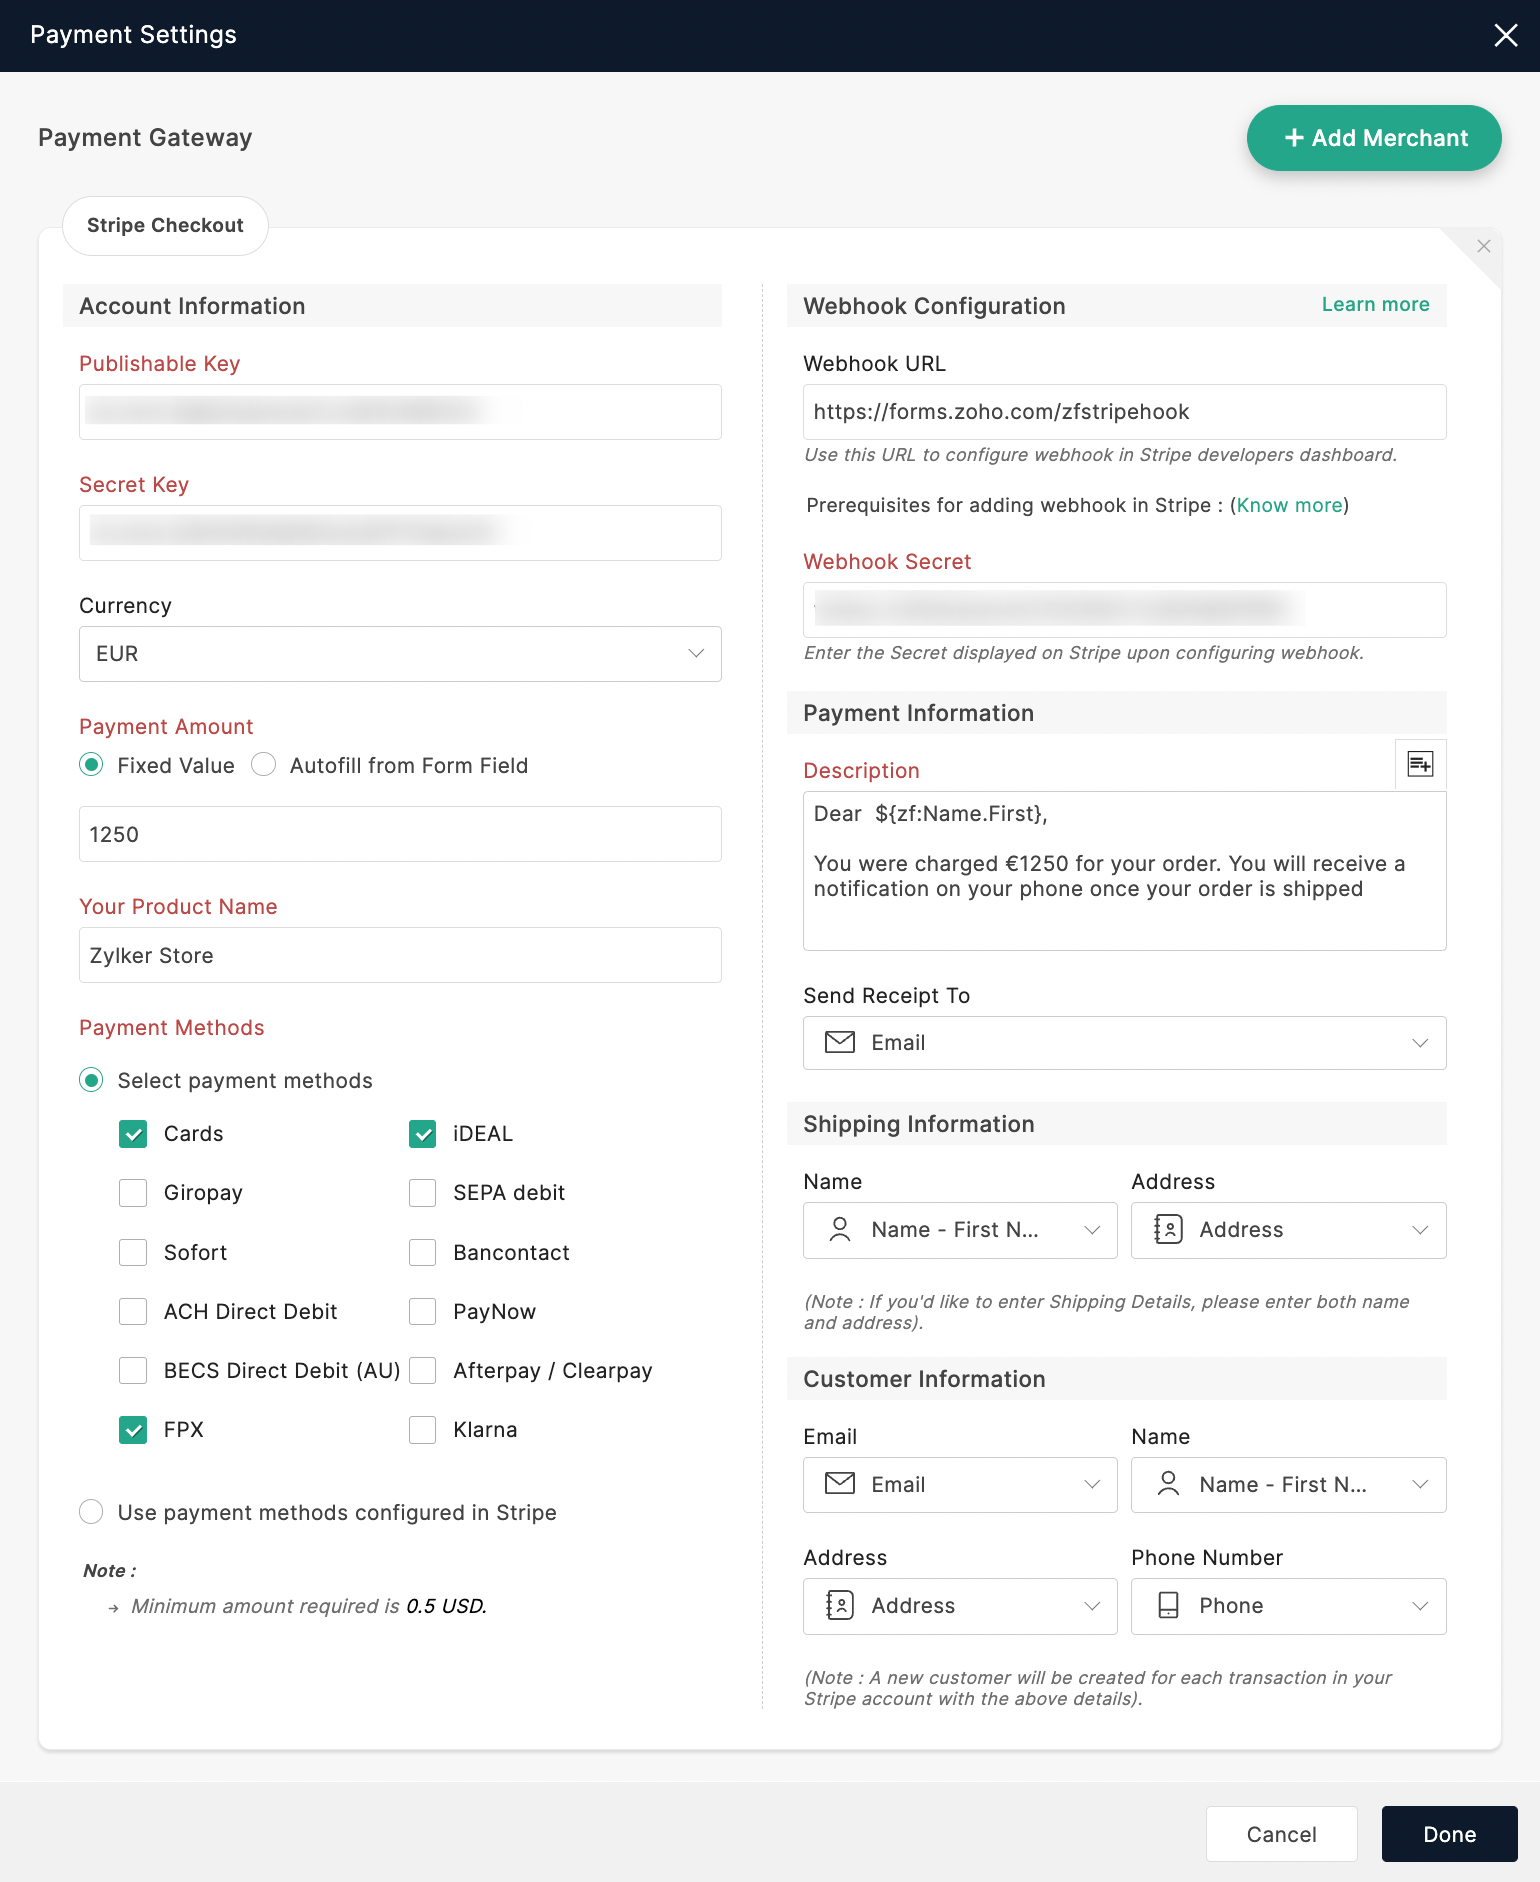Open the Customer Email dropdown
1540x1882 pixels.
[960, 1484]
